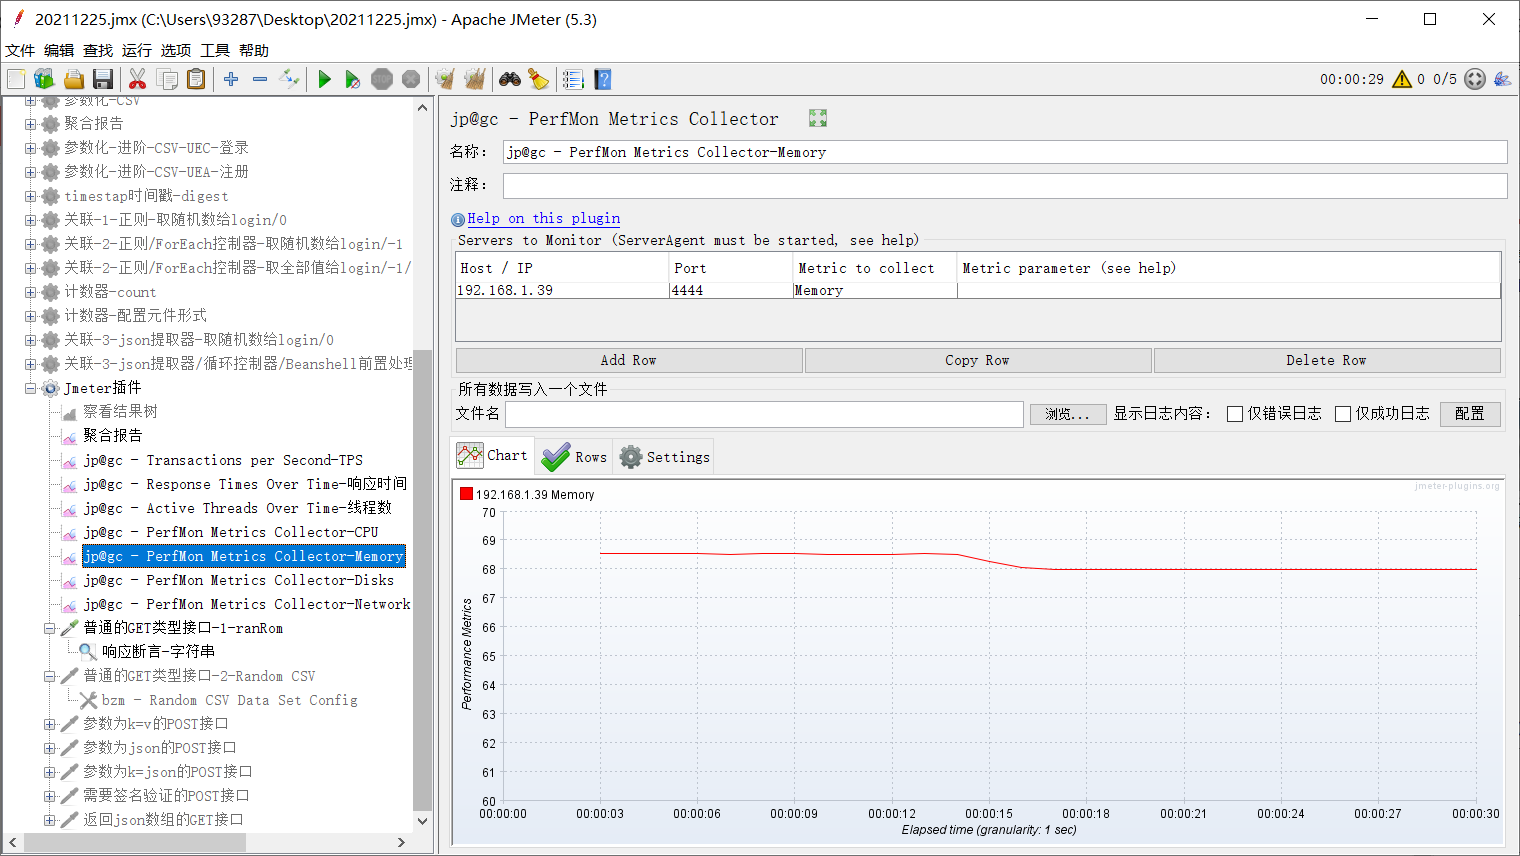Open the Function Helper list icon
This screenshot has width=1520, height=856.
(x=573, y=79)
